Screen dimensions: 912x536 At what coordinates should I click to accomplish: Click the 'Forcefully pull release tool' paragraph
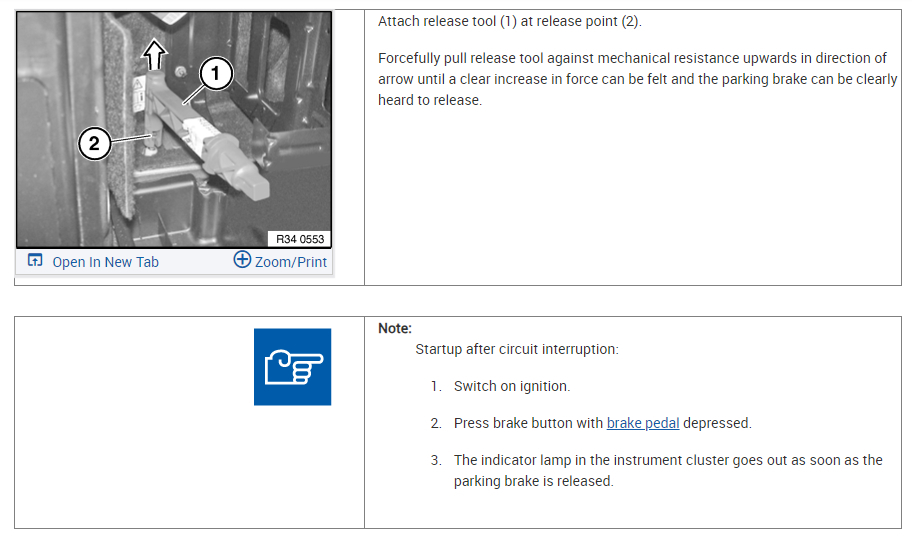[x=637, y=79]
